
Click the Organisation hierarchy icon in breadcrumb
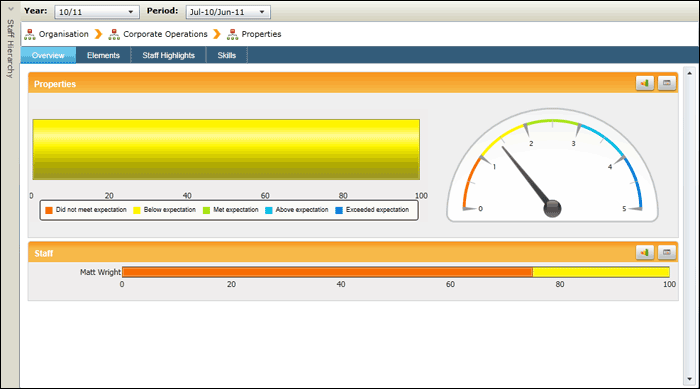pyautogui.click(x=30, y=34)
